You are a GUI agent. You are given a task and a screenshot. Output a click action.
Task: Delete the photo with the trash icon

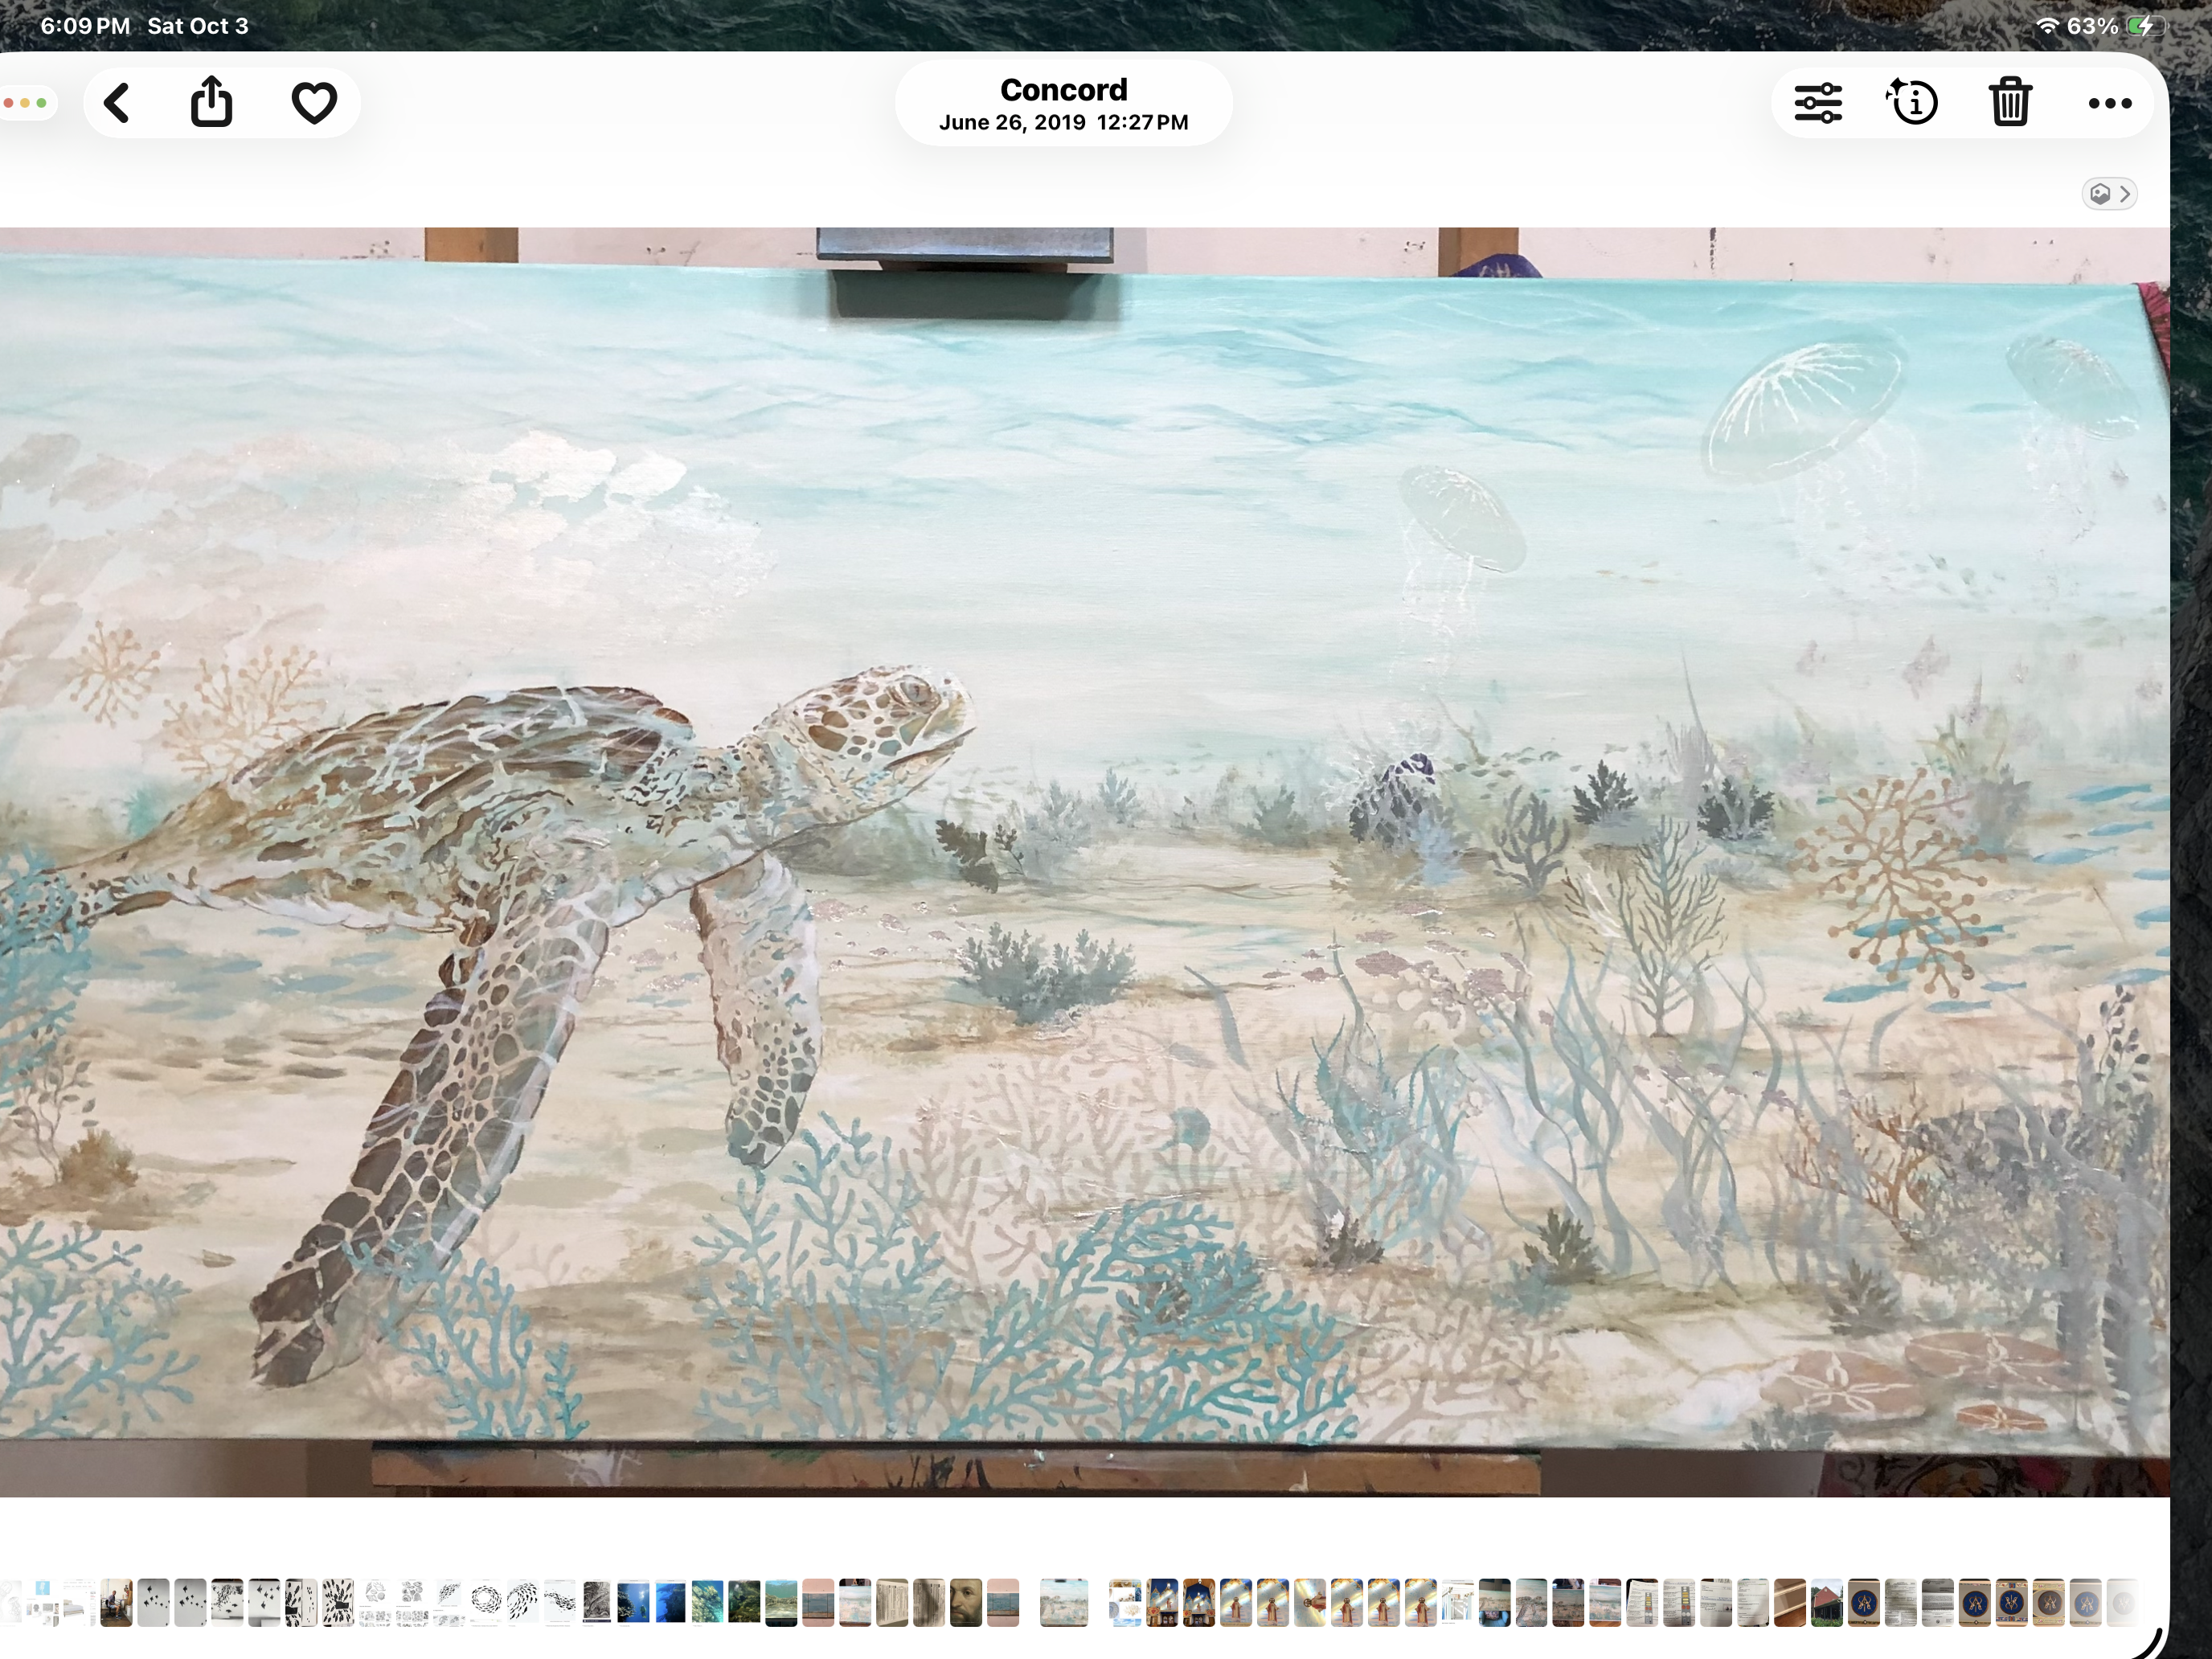(x=2010, y=102)
